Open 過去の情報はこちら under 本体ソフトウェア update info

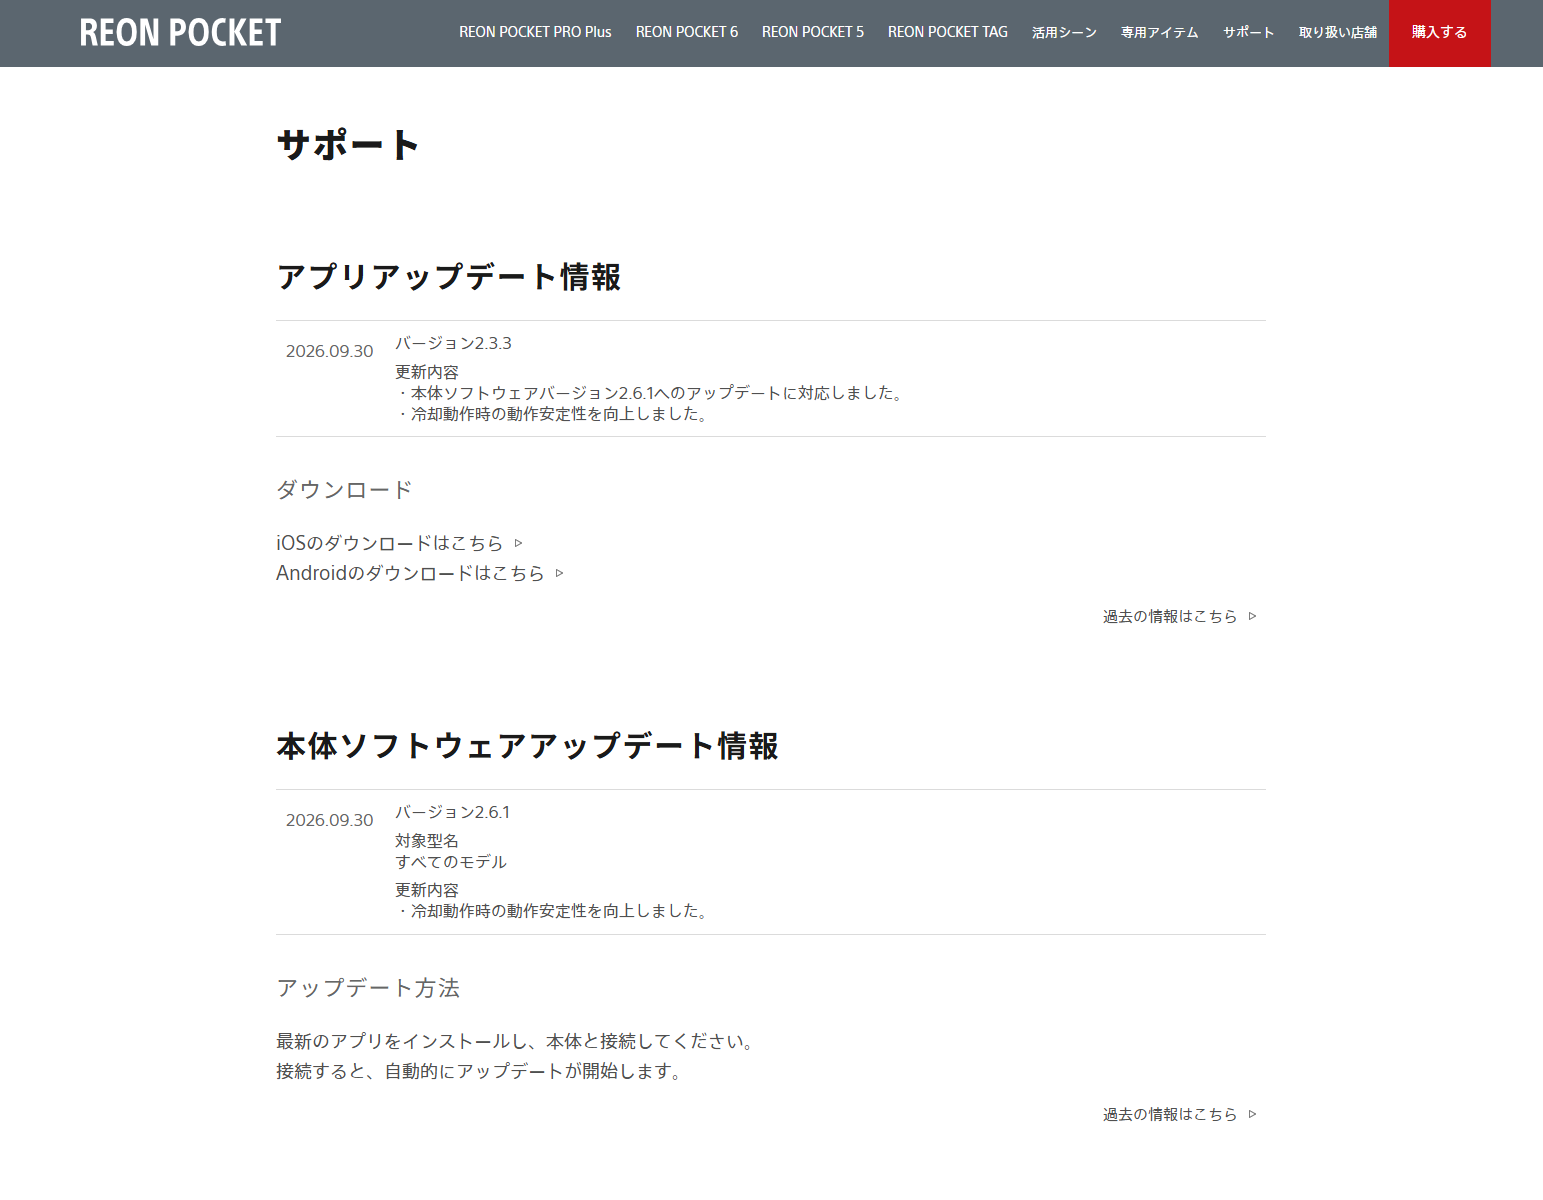(1170, 1114)
